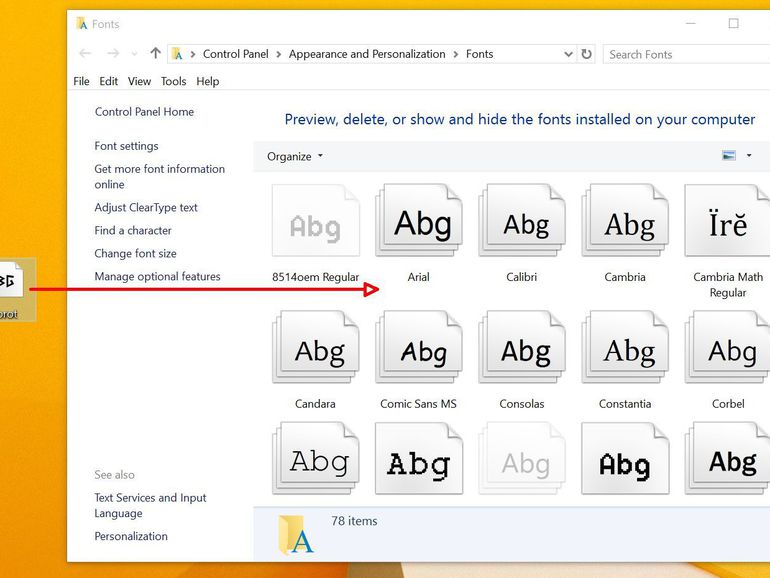Click the Fonts folder icon in details pane
Screen dimensions: 770x578
click(x=296, y=535)
